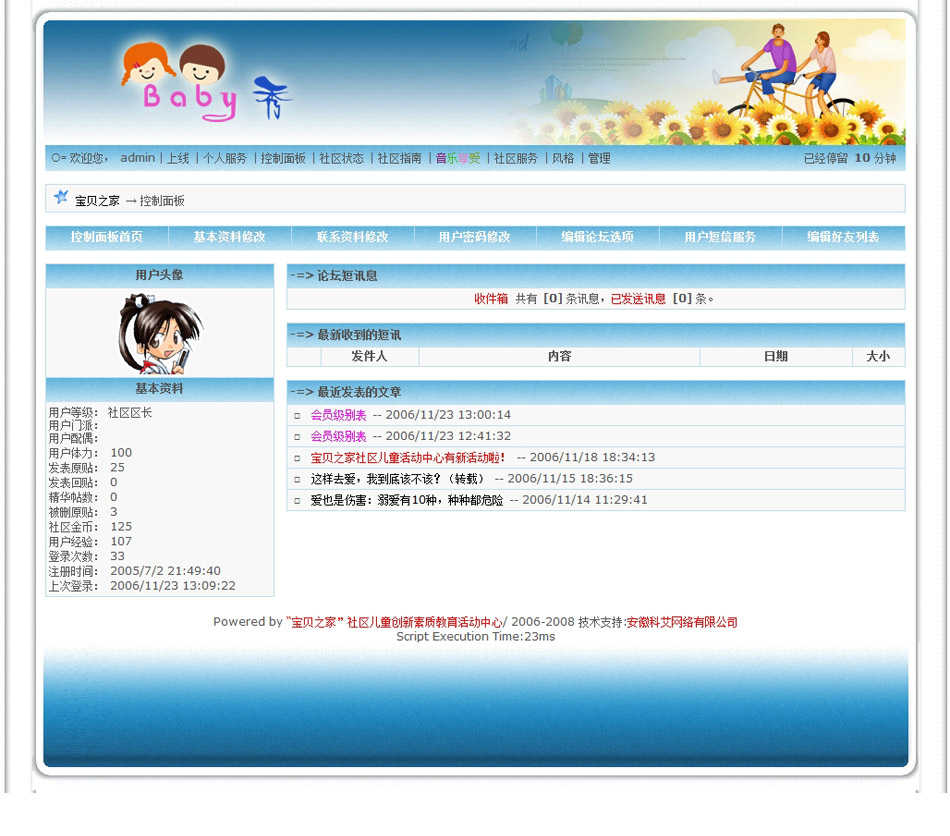950x836 pixels.
Task: Click bullet icon before 会员级别表 12:41:32 post
Action: tap(297, 437)
